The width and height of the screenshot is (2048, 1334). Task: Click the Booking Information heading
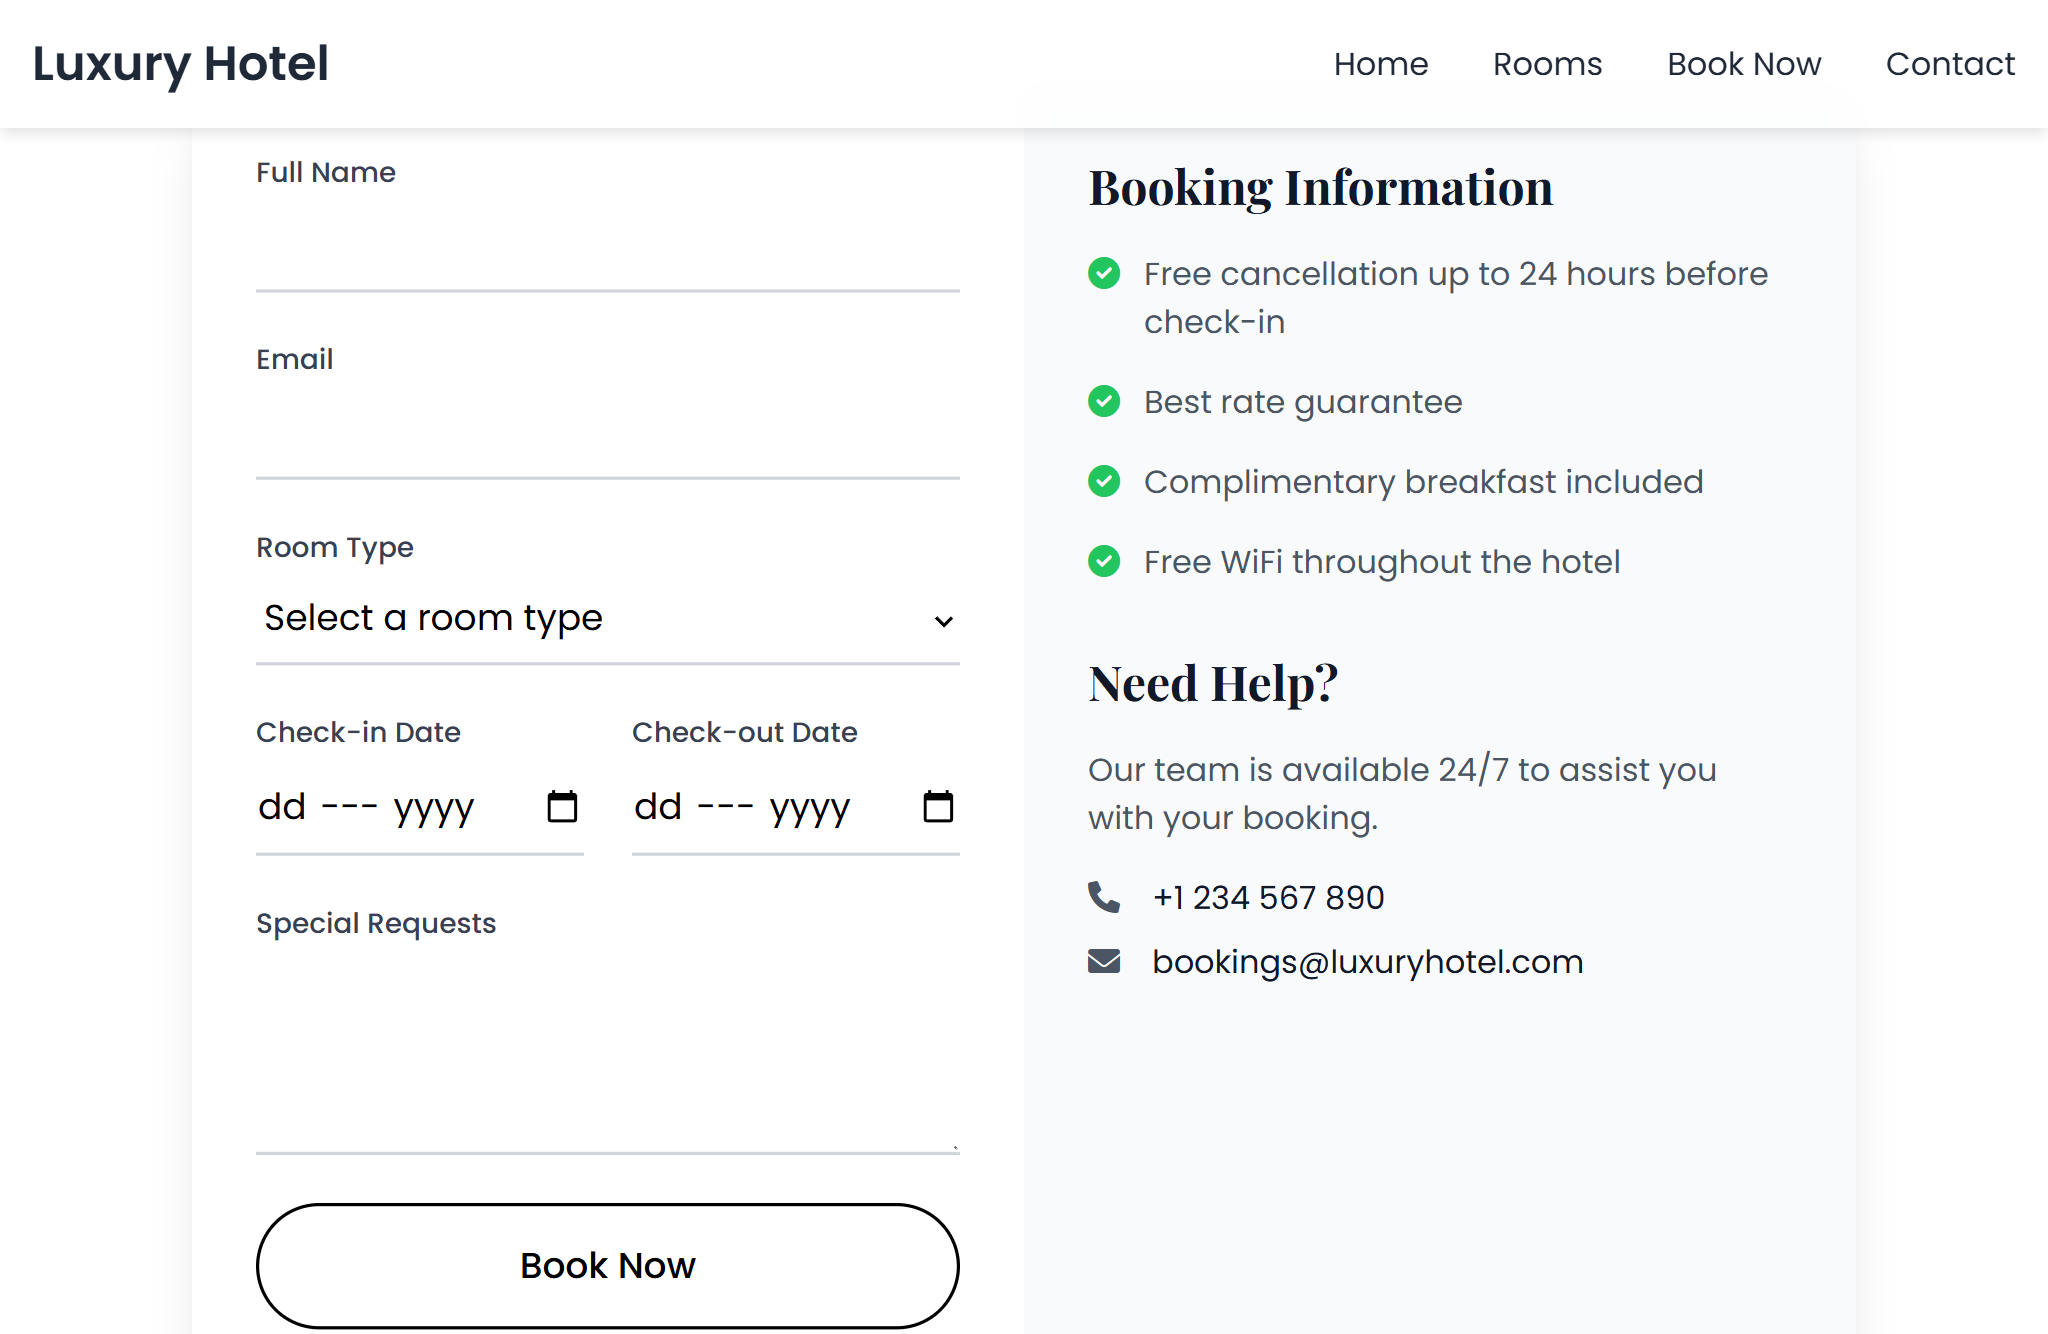tap(1320, 188)
